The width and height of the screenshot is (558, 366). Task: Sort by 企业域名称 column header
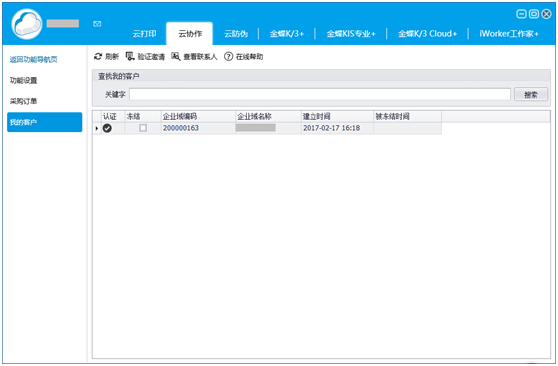pos(268,116)
